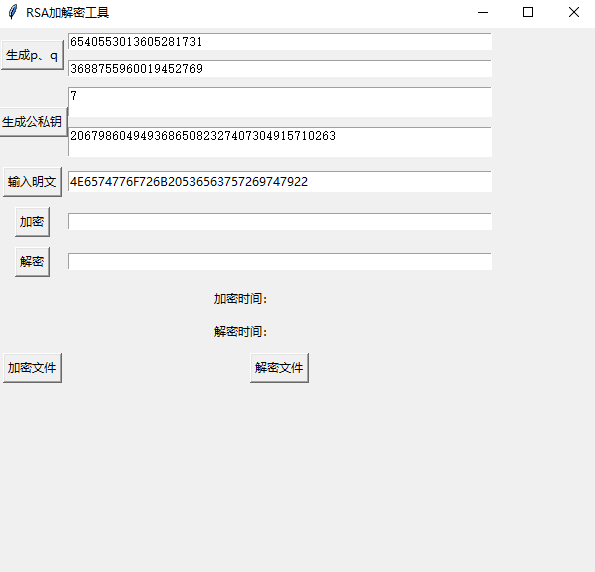Image resolution: width=595 pixels, height=572 pixels.
Task: Close the RSA加解密工具 window
Action: click(x=574, y=13)
